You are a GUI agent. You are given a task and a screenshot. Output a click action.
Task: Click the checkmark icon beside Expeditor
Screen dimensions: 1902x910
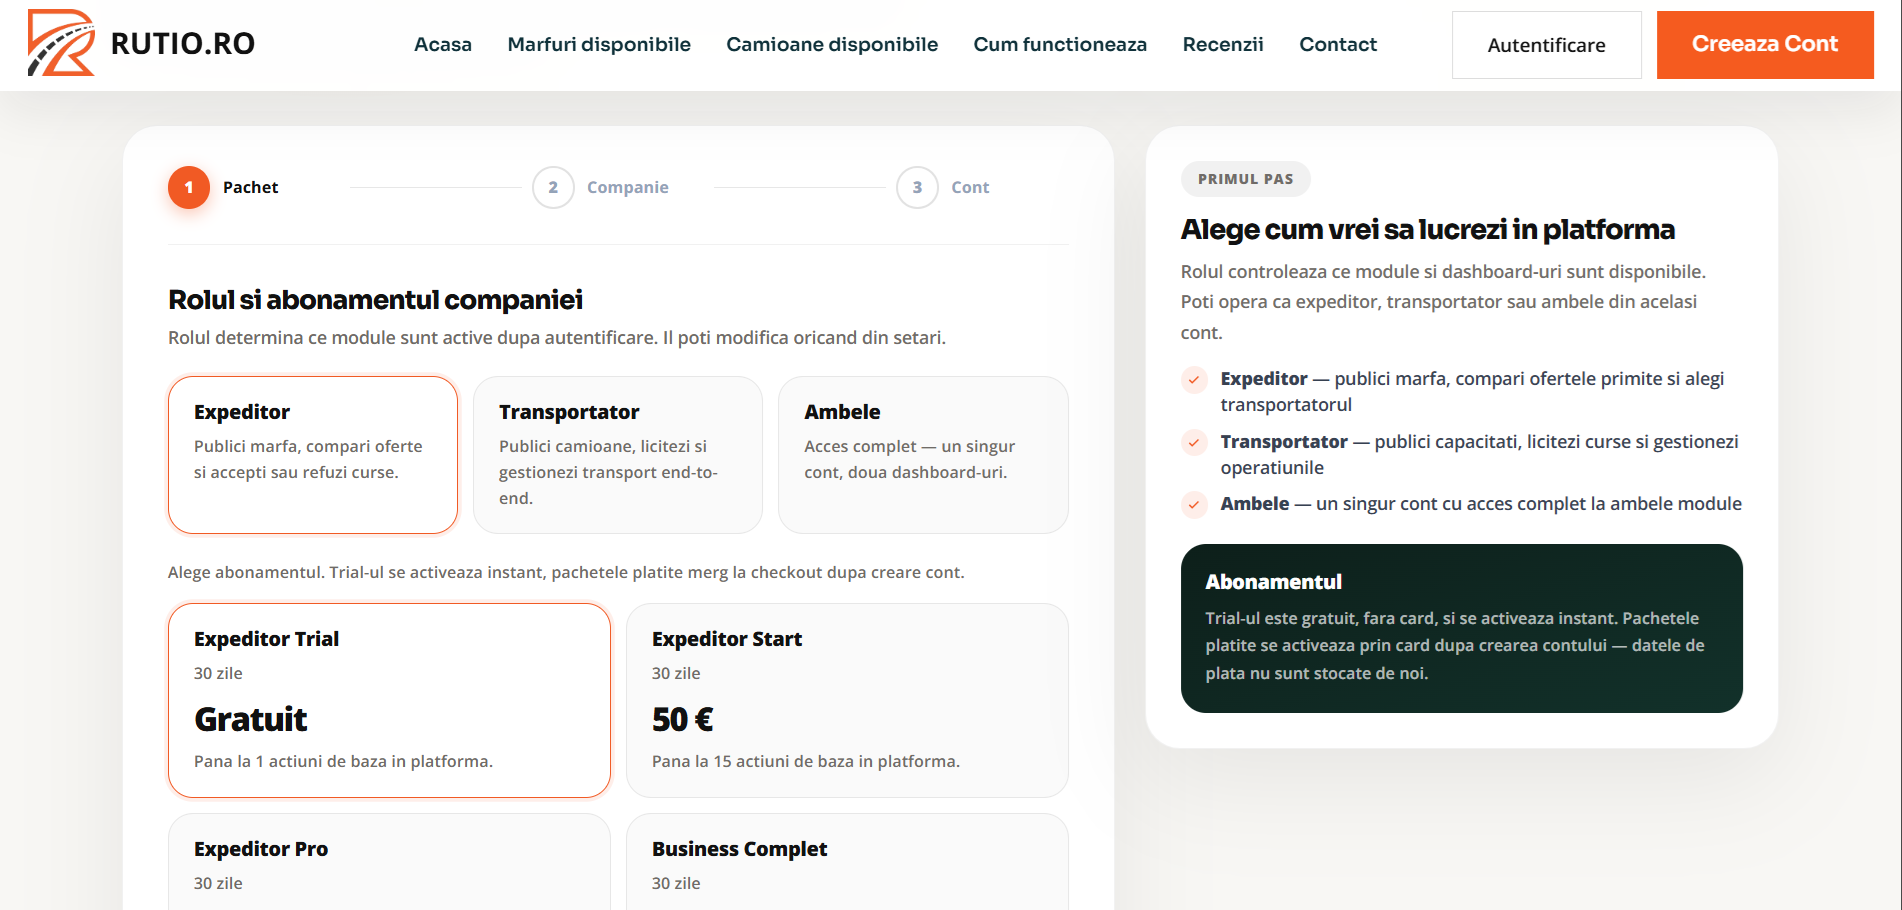click(1194, 380)
